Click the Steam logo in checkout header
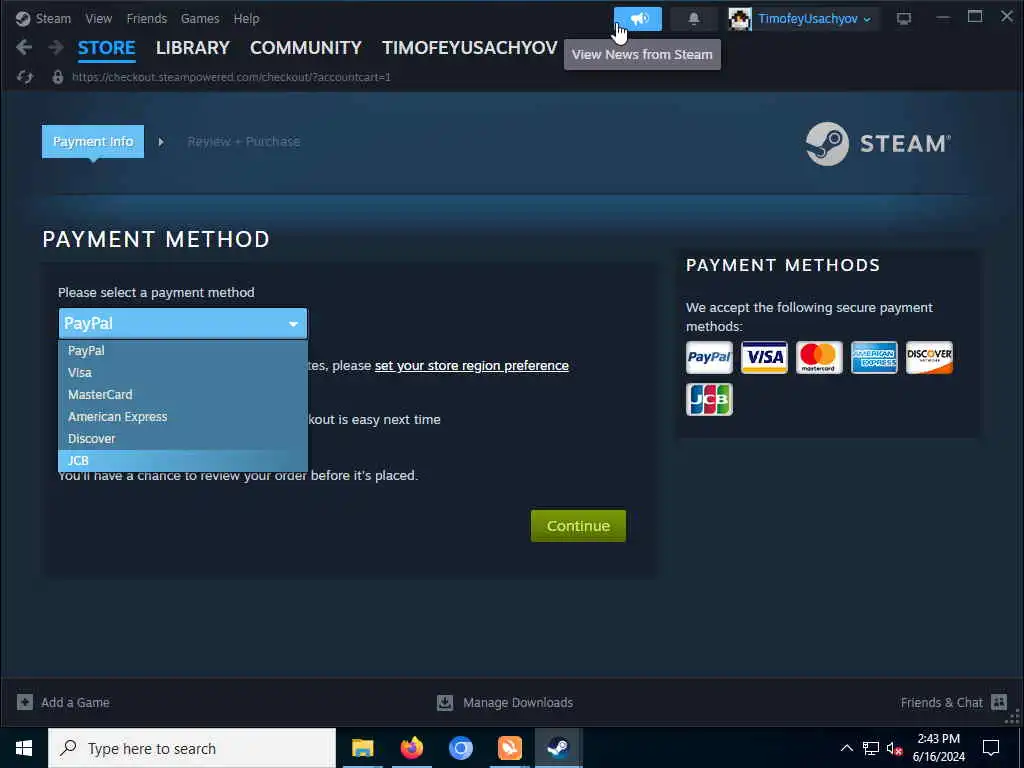This screenshot has width=1024, height=768. point(878,144)
